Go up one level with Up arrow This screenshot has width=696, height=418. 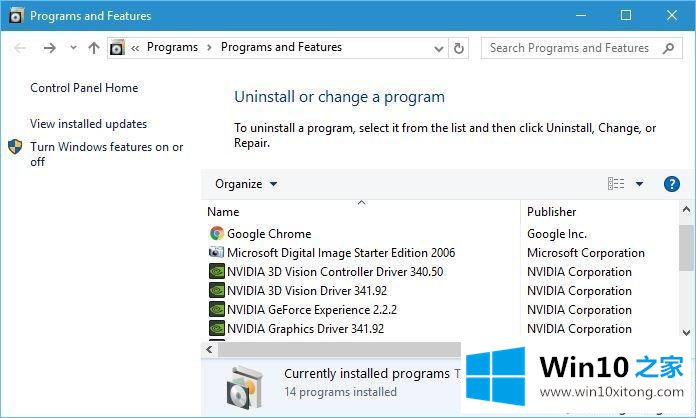[x=94, y=48]
